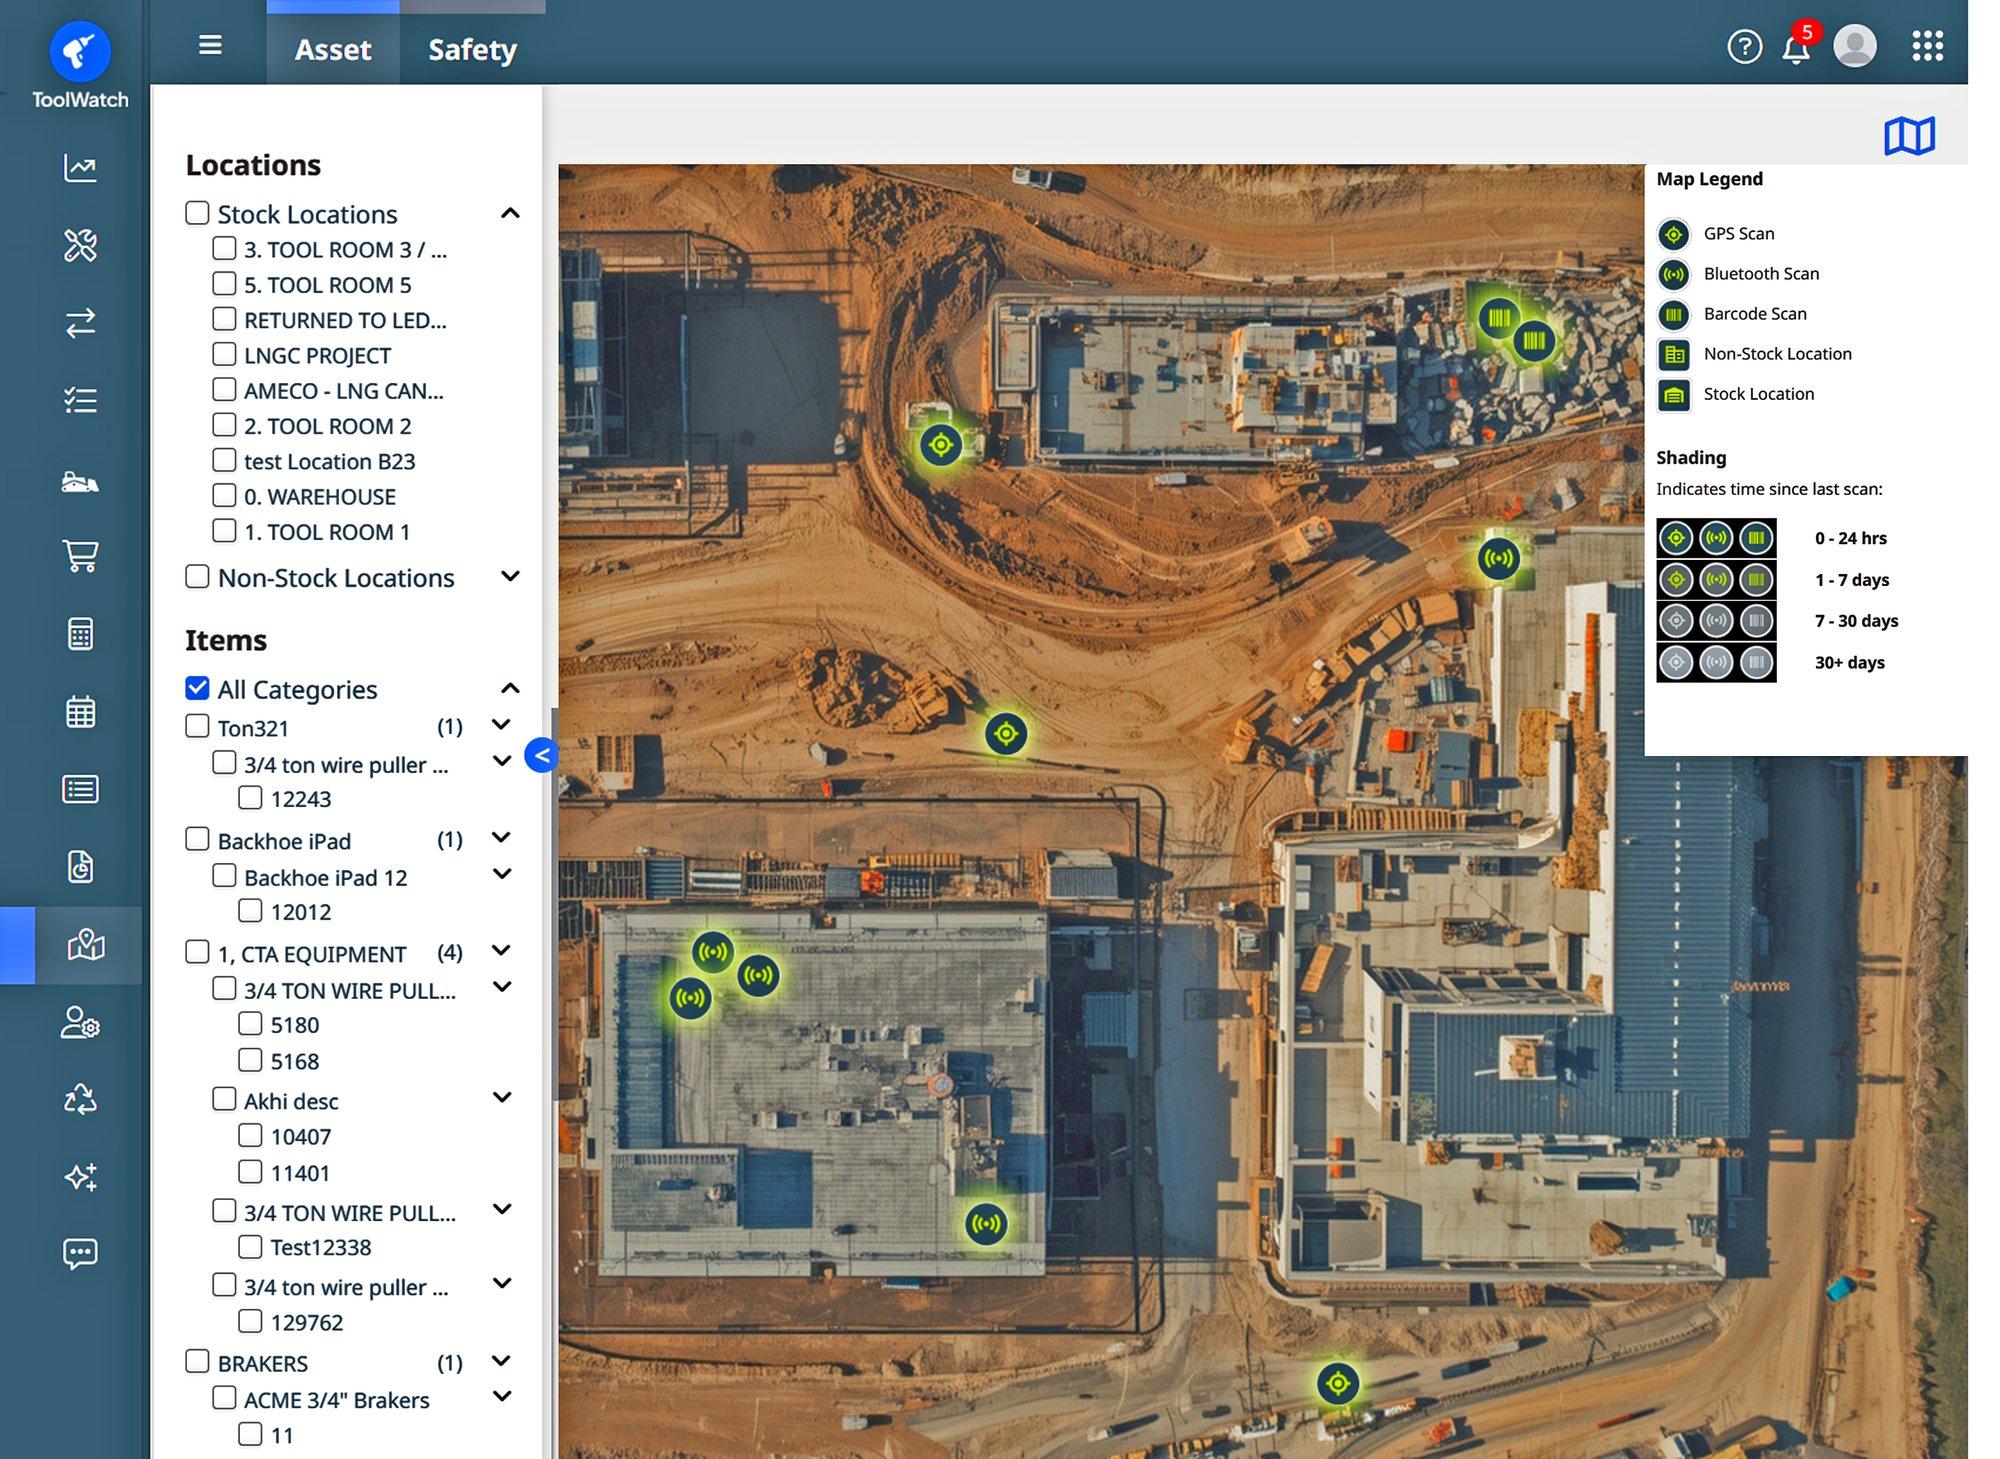Open the notifications bell icon
Screen dimensions: 2000x1459
pyautogui.click(x=1795, y=48)
